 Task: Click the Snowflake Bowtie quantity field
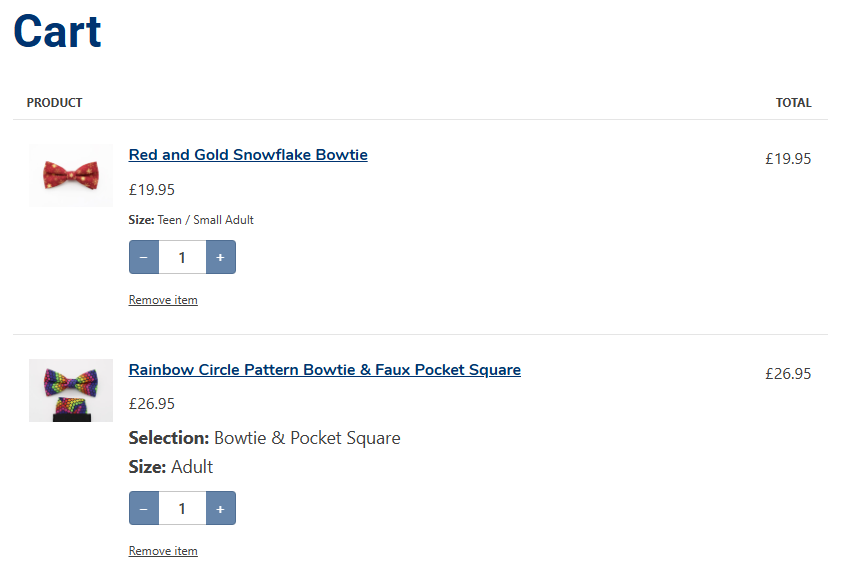coord(182,257)
